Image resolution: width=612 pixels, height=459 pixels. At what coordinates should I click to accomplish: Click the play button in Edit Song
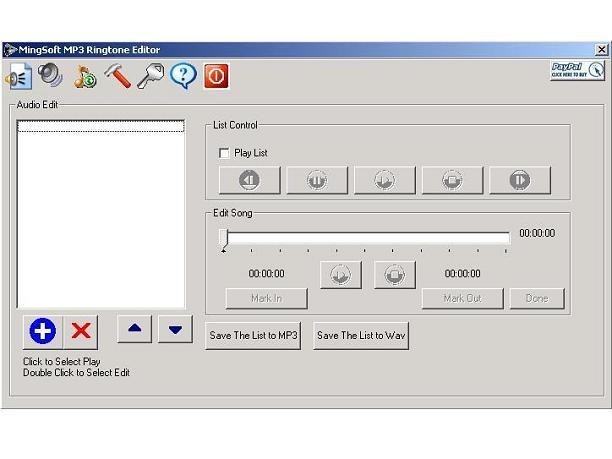[x=341, y=275]
